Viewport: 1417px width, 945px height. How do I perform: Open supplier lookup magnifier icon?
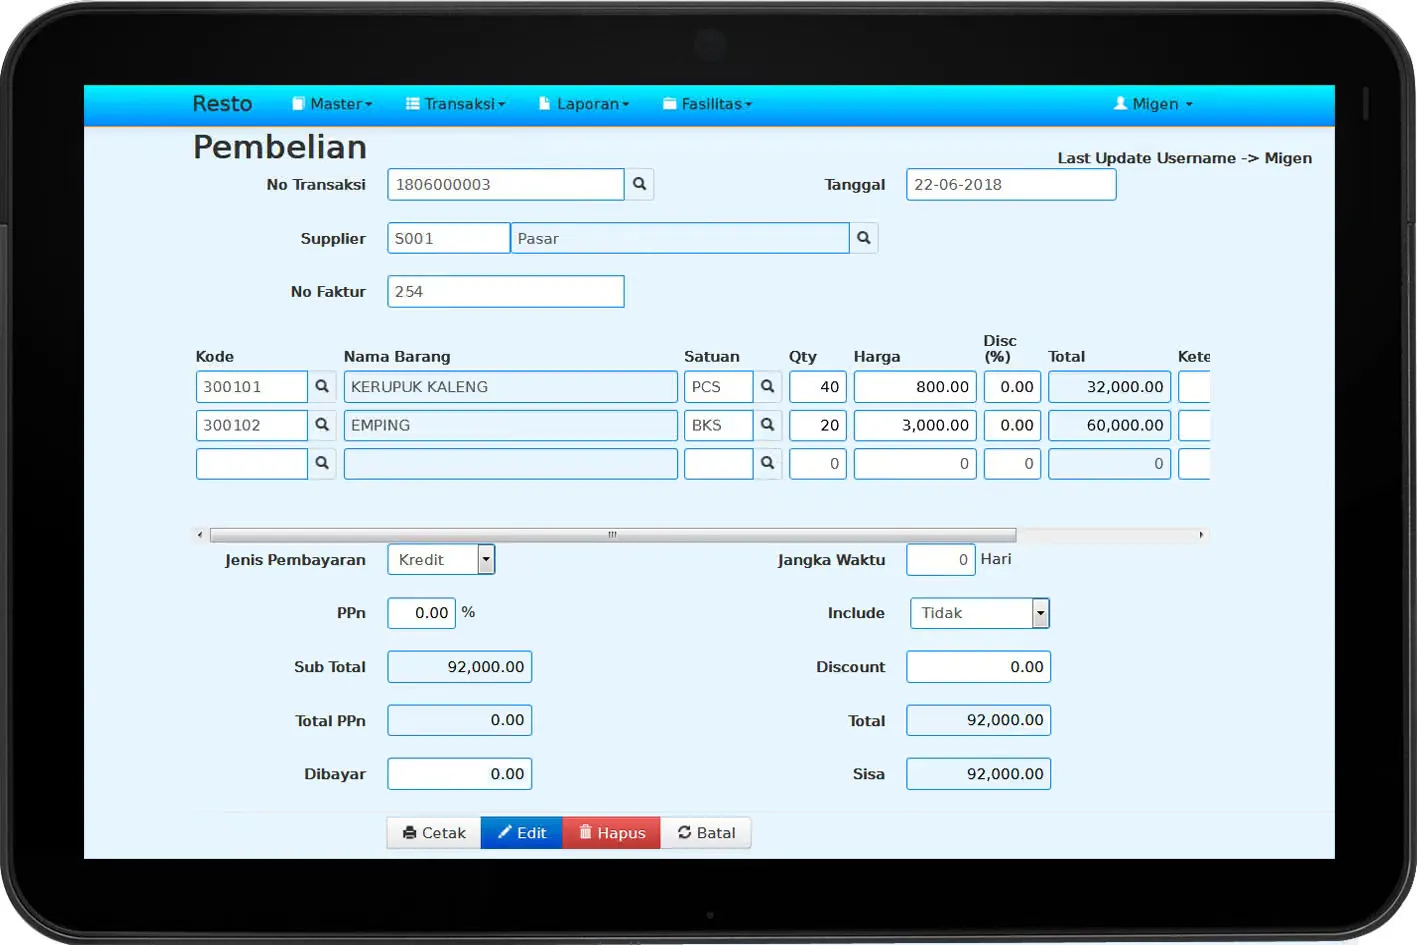[864, 238]
